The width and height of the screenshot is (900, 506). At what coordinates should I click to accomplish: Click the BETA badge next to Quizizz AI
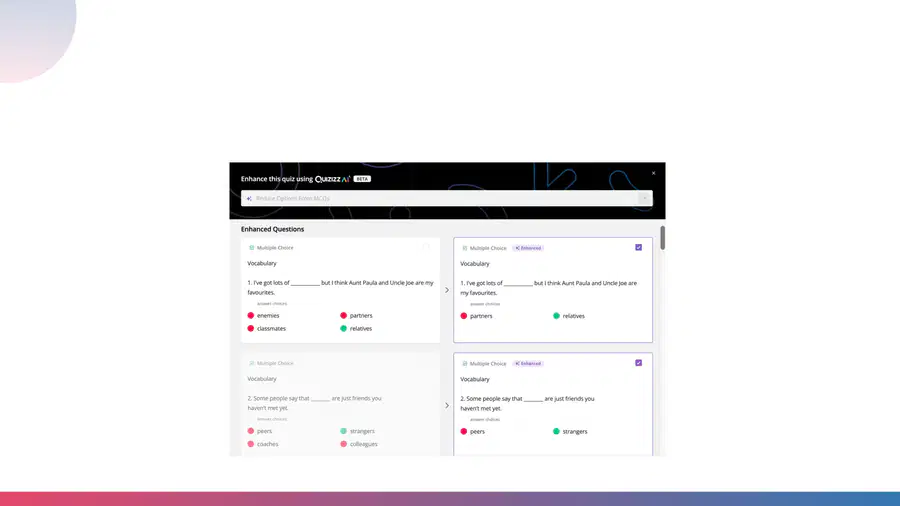pyautogui.click(x=362, y=179)
